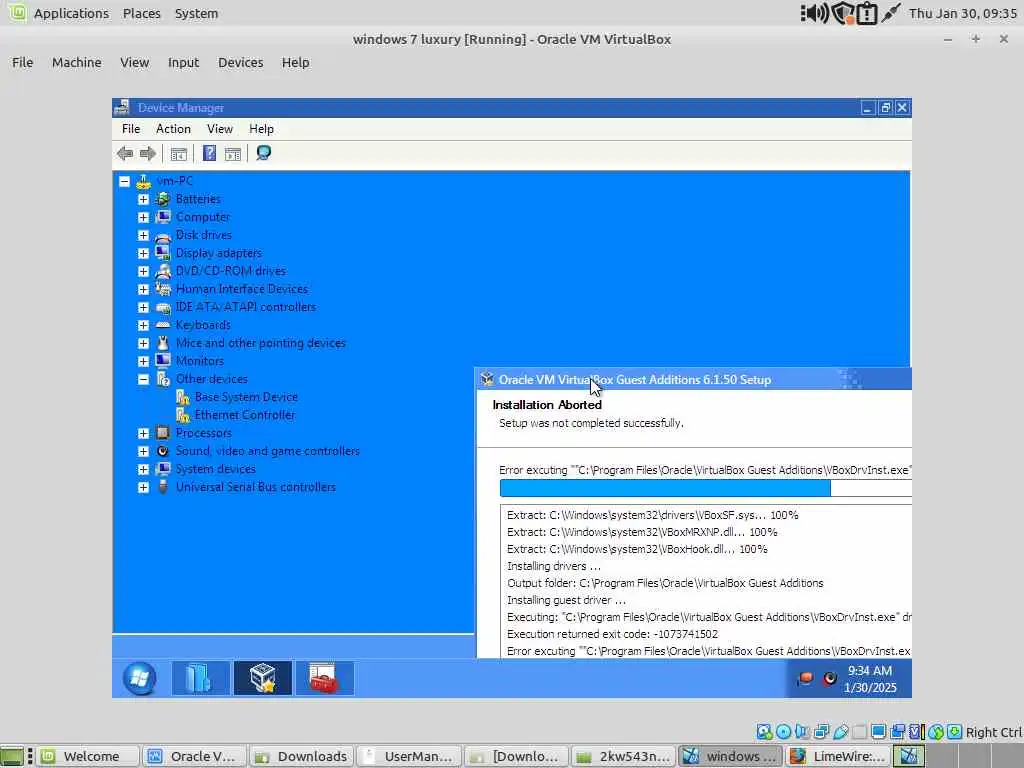Collapse the Other devices node
This screenshot has width=1024, height=768.
click(143, 379)
